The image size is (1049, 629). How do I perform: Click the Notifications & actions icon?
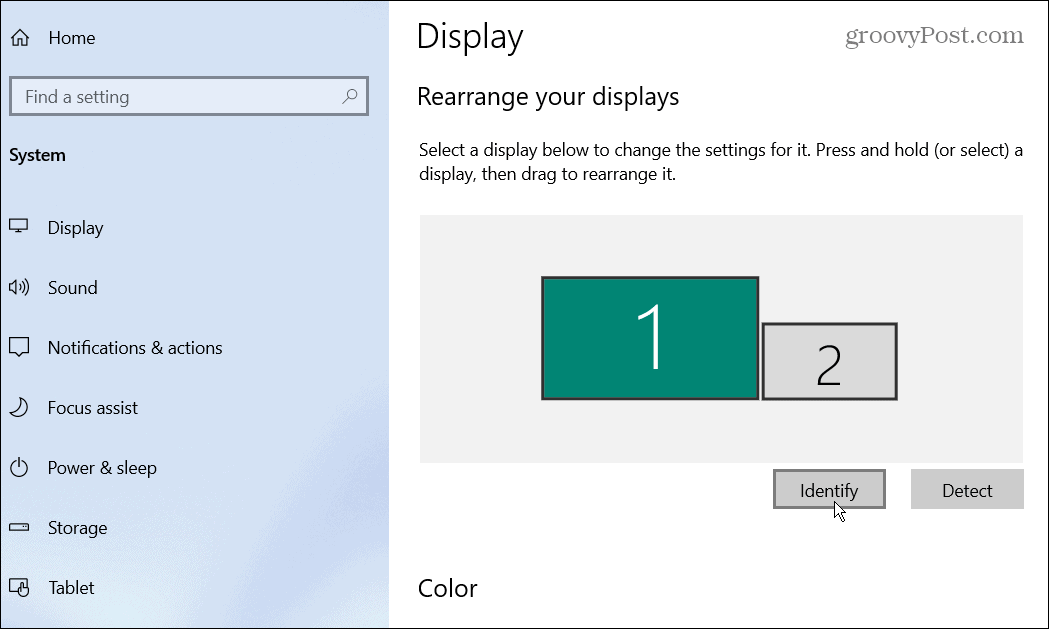pyautogui.click(x=19, y=347)
